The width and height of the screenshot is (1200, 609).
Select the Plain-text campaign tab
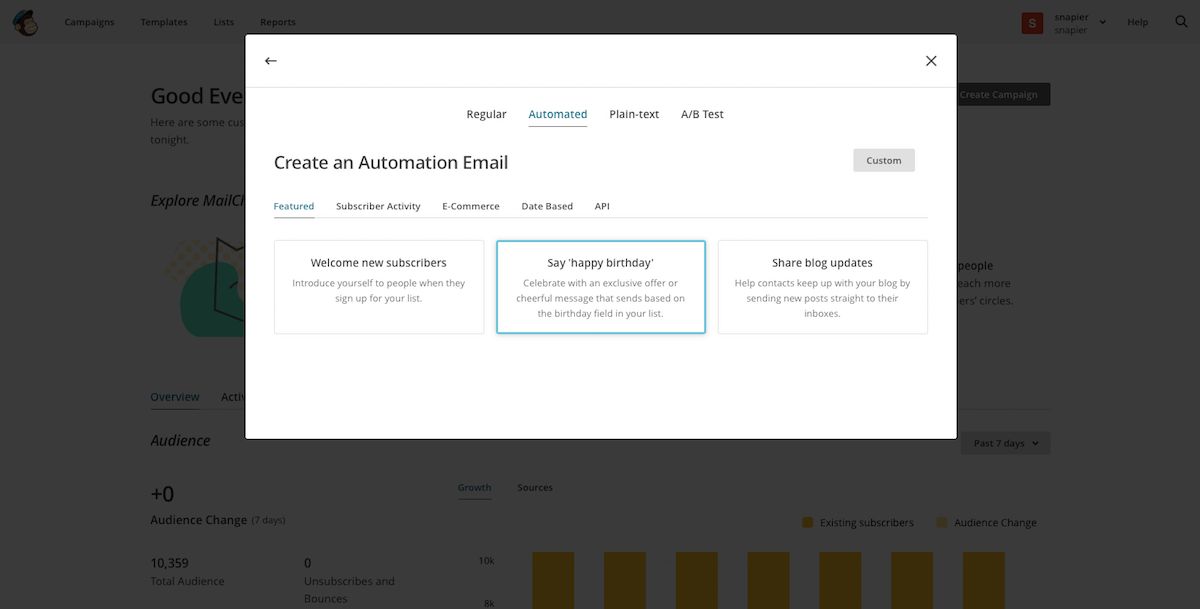[x=634, y=114]
